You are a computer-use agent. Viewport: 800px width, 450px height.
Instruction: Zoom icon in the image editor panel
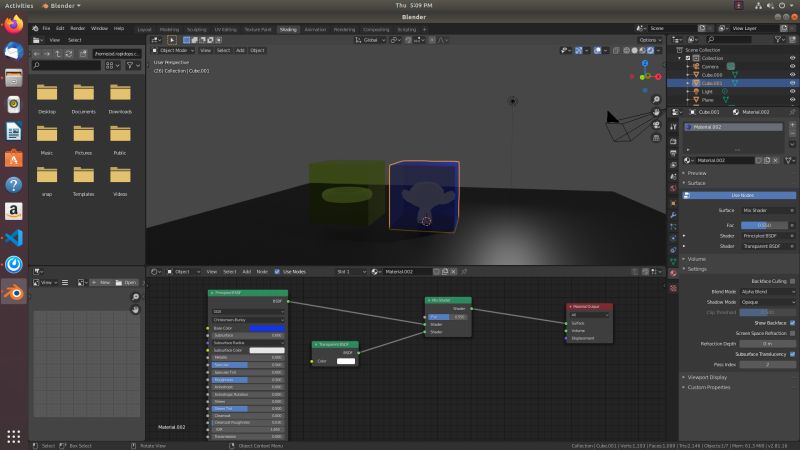136,296
